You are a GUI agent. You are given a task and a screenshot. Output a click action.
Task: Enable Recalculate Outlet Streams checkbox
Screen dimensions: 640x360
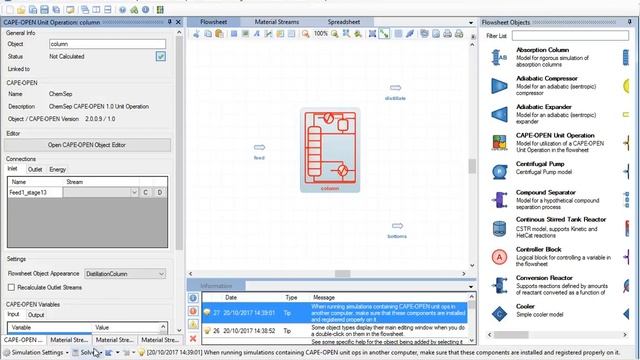pyautogui.click(x=11, y=287)
